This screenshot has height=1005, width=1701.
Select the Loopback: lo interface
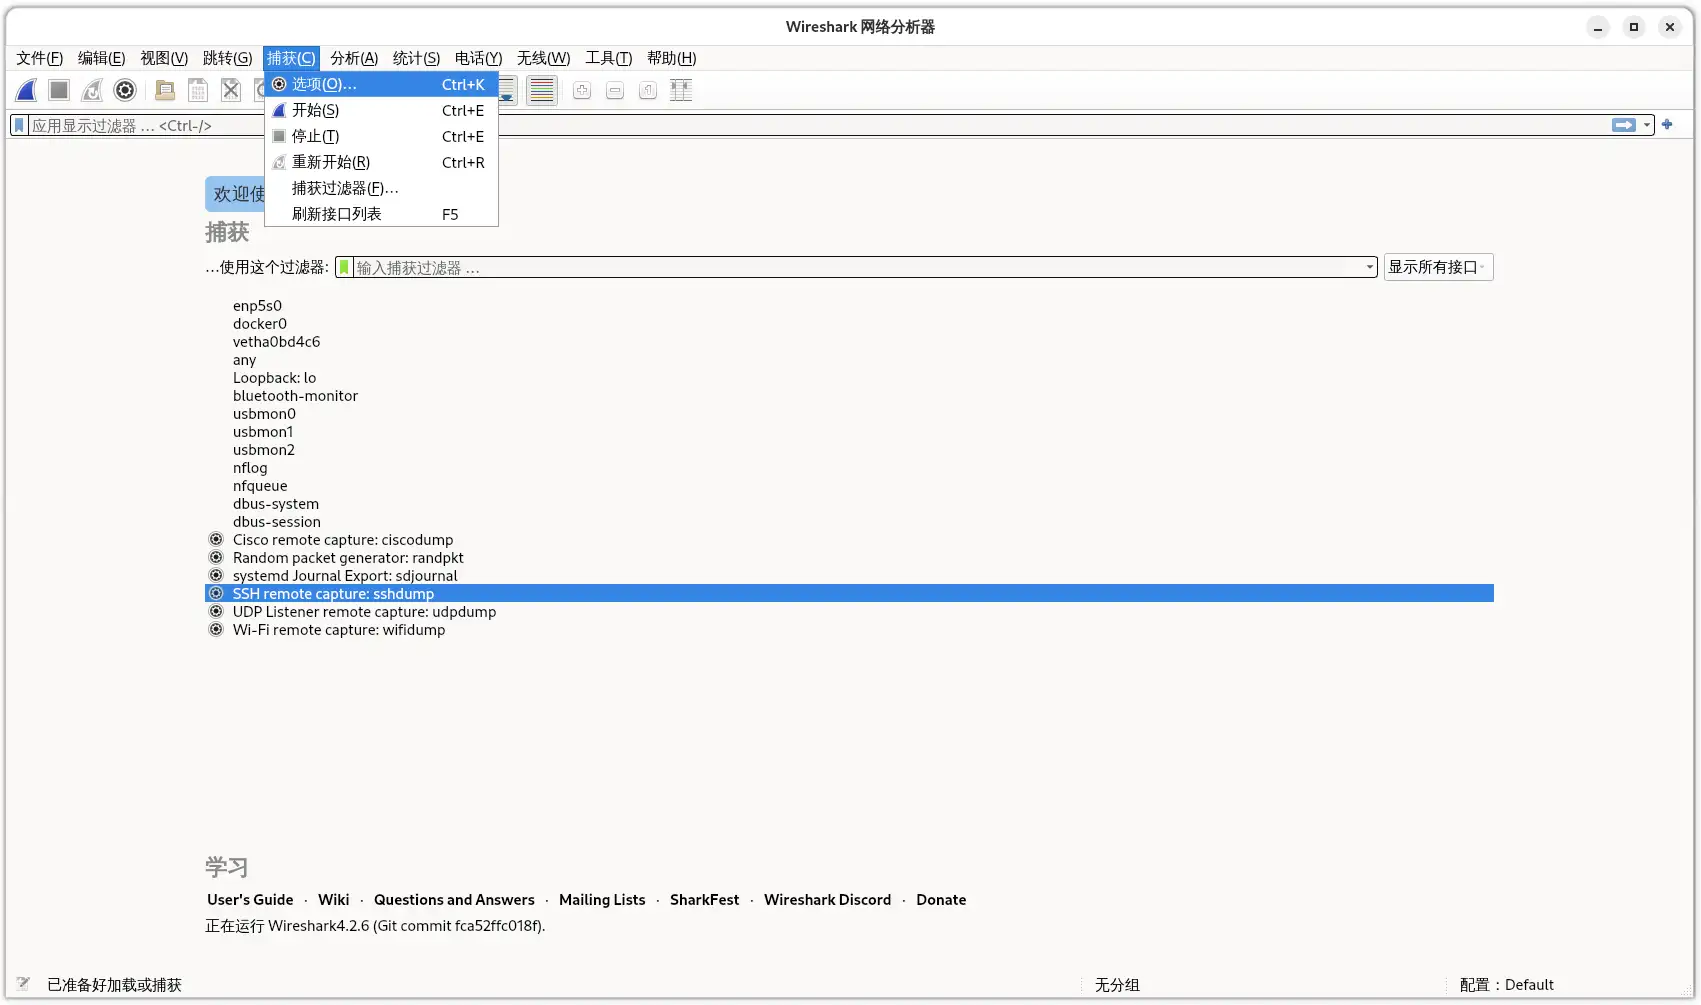tap(849, 378)
